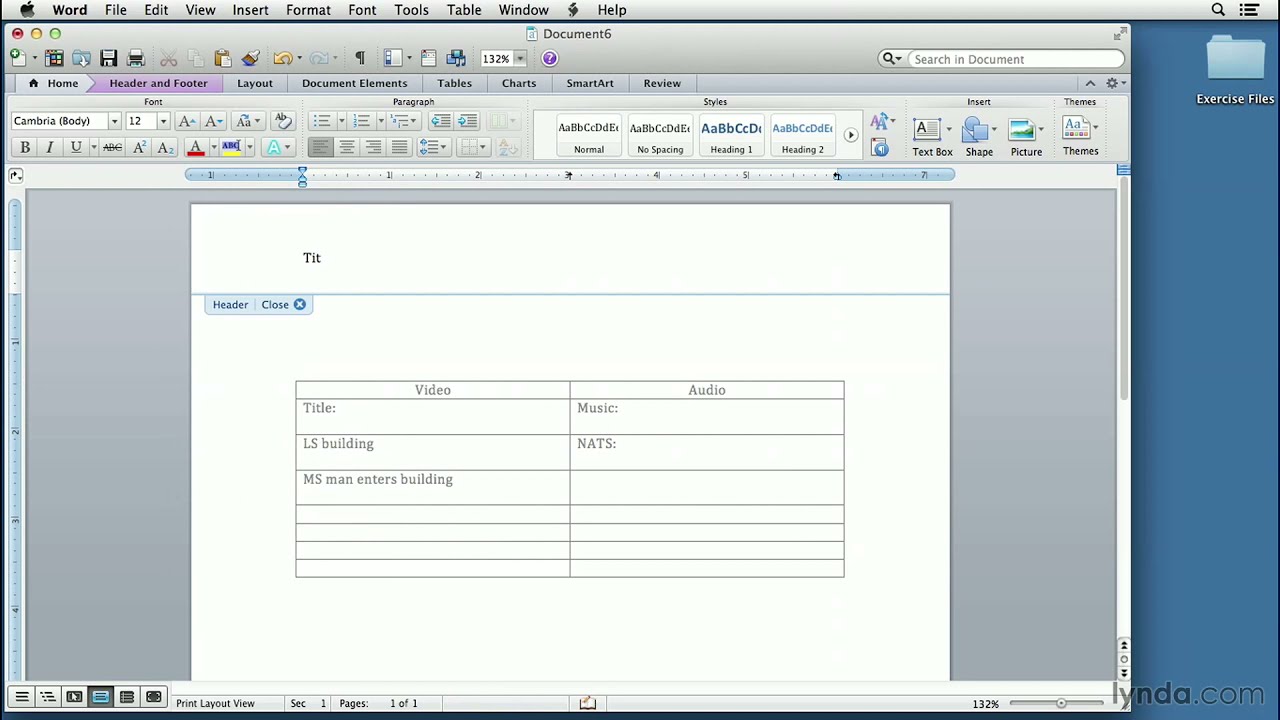
Task: Click the Format Painter brush icon
Action: 251,59
